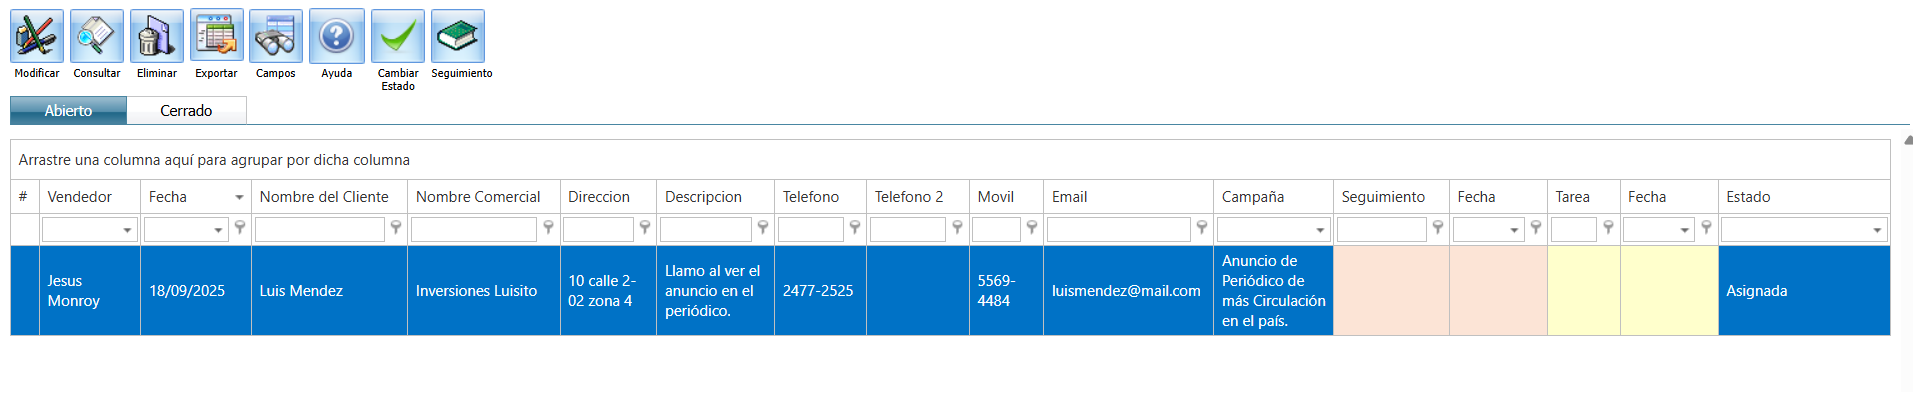This screenshot has height=410, width=1913.
Task: Click filter pin icon for Telefono column
Action: coord(855,228)
